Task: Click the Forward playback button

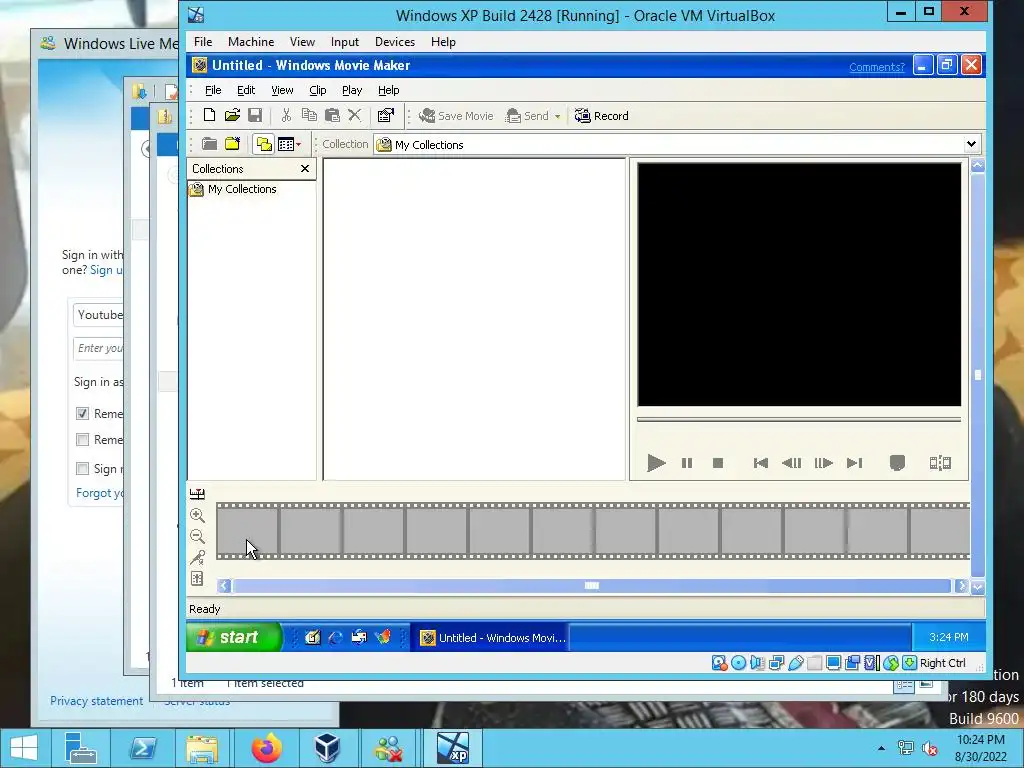Action: [x=854, y=463]
